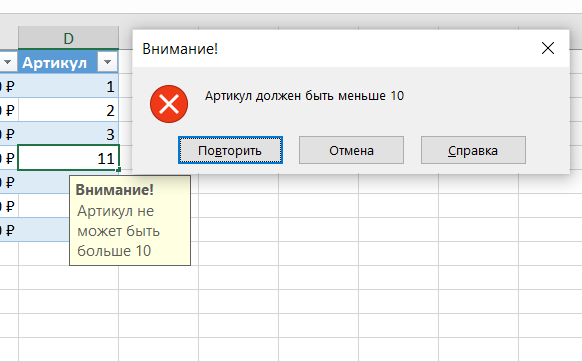Close the Внимание! dialog

point(548,48)
